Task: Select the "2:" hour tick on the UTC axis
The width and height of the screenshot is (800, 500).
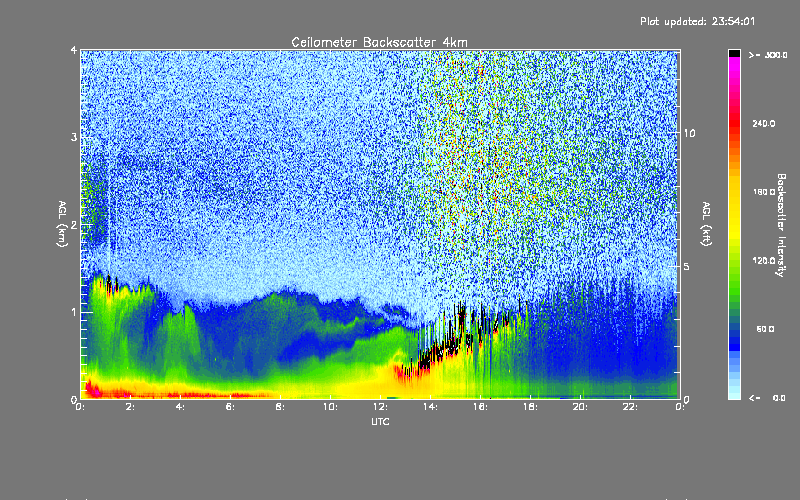Action: point(130,407)
